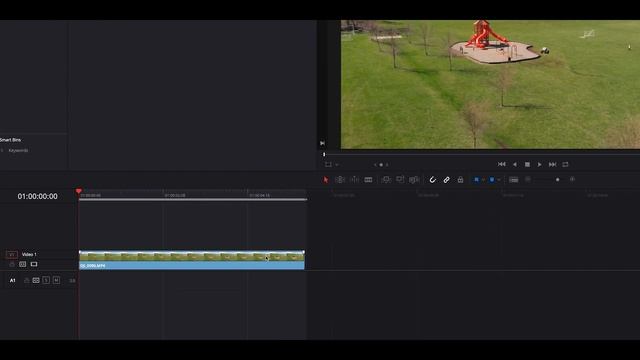640x360 pixels.
Task: Click the timeline zoom out minus icon
Action: [x=528, y=179]
